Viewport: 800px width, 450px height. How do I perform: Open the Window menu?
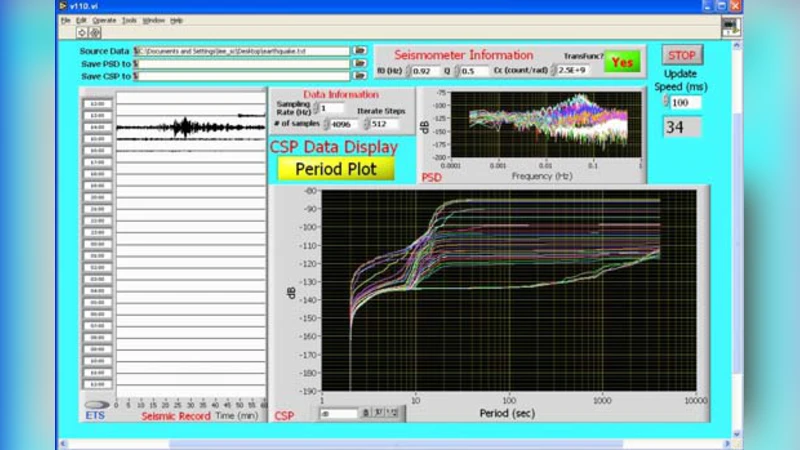click(153, 20)
